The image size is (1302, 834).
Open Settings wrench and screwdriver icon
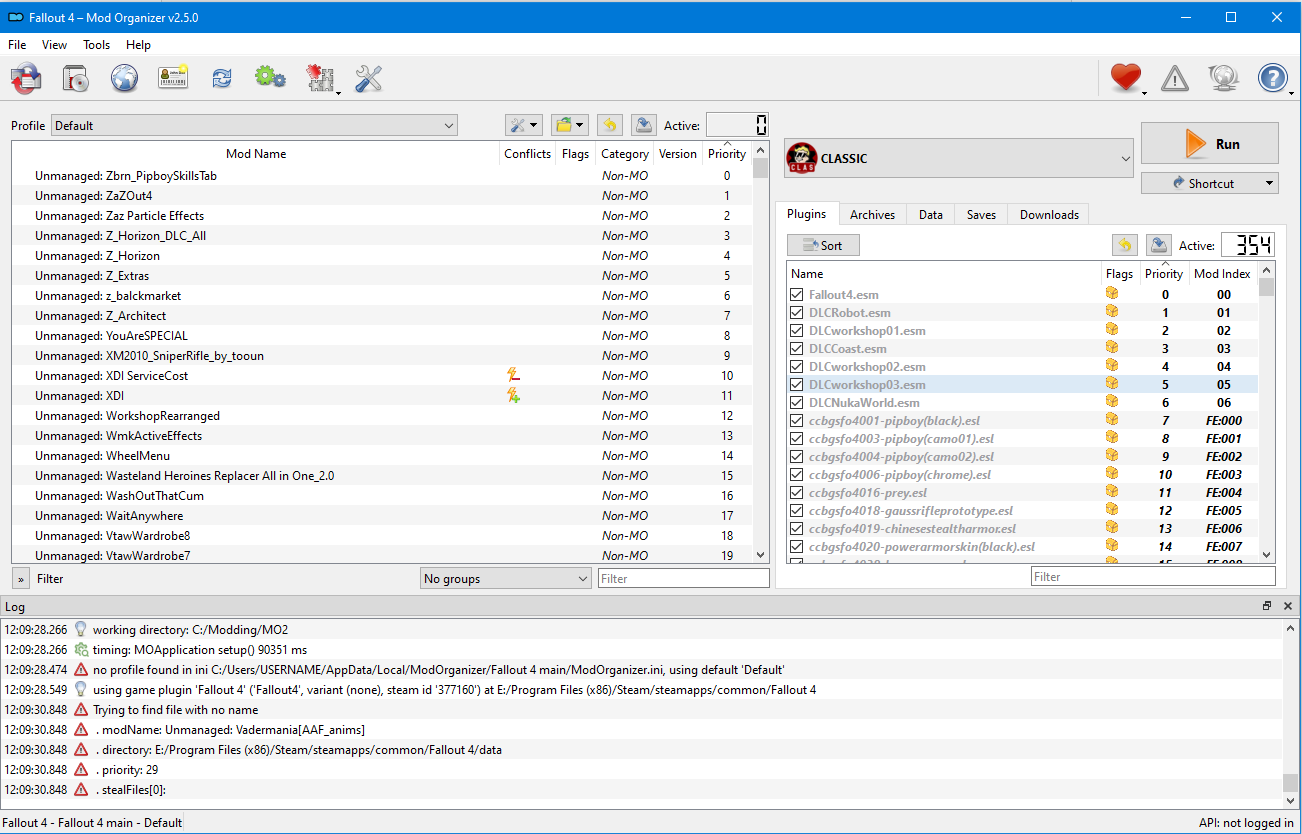click(x=369, y=78)
